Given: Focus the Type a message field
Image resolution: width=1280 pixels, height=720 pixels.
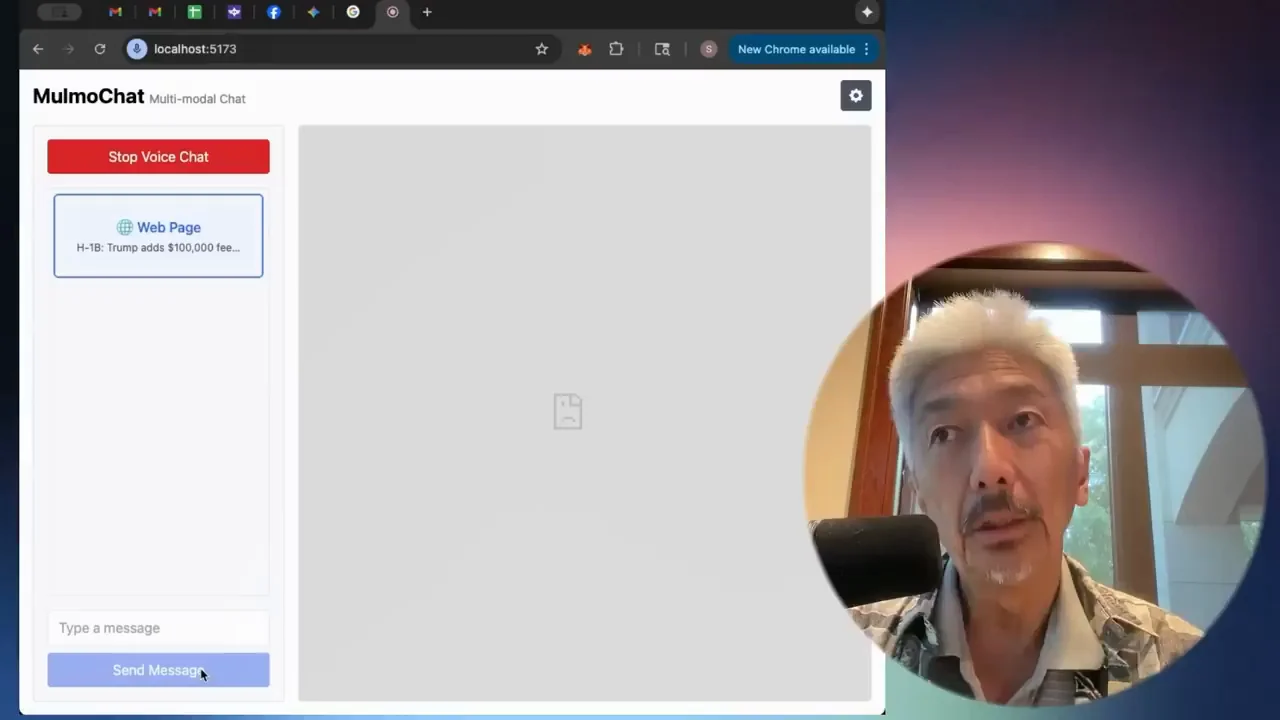Looking at the screenshot, I should pyautogui.click(x=158, y=628).
